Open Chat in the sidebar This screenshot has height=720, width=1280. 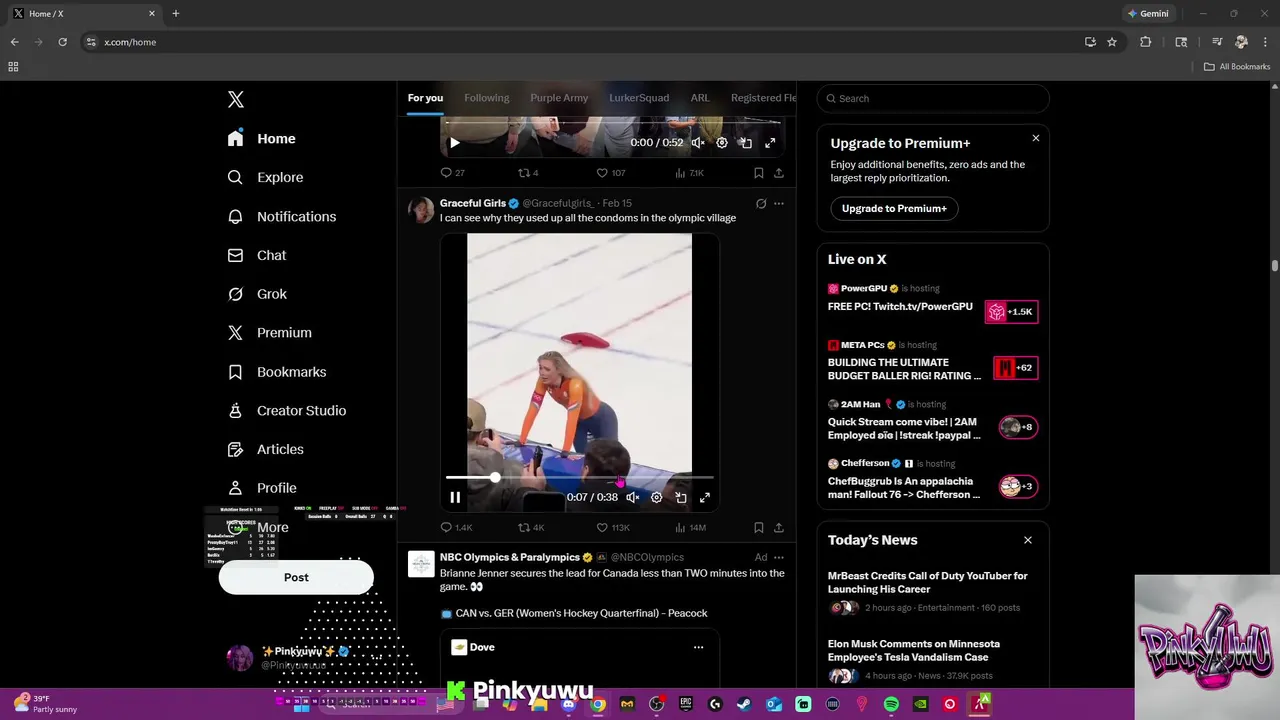[257, 255]
